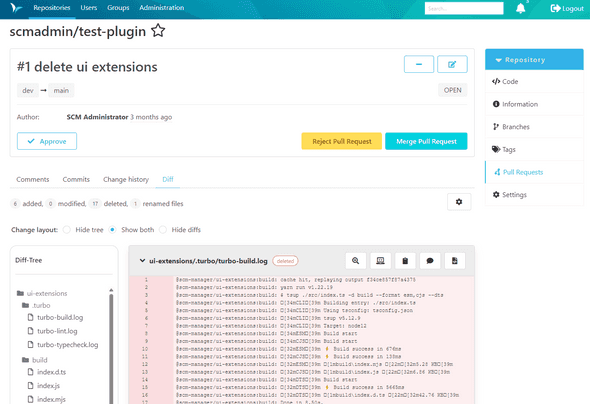
Task: Star the scmadmin/test-plugin repository
Action: point(158,31)
